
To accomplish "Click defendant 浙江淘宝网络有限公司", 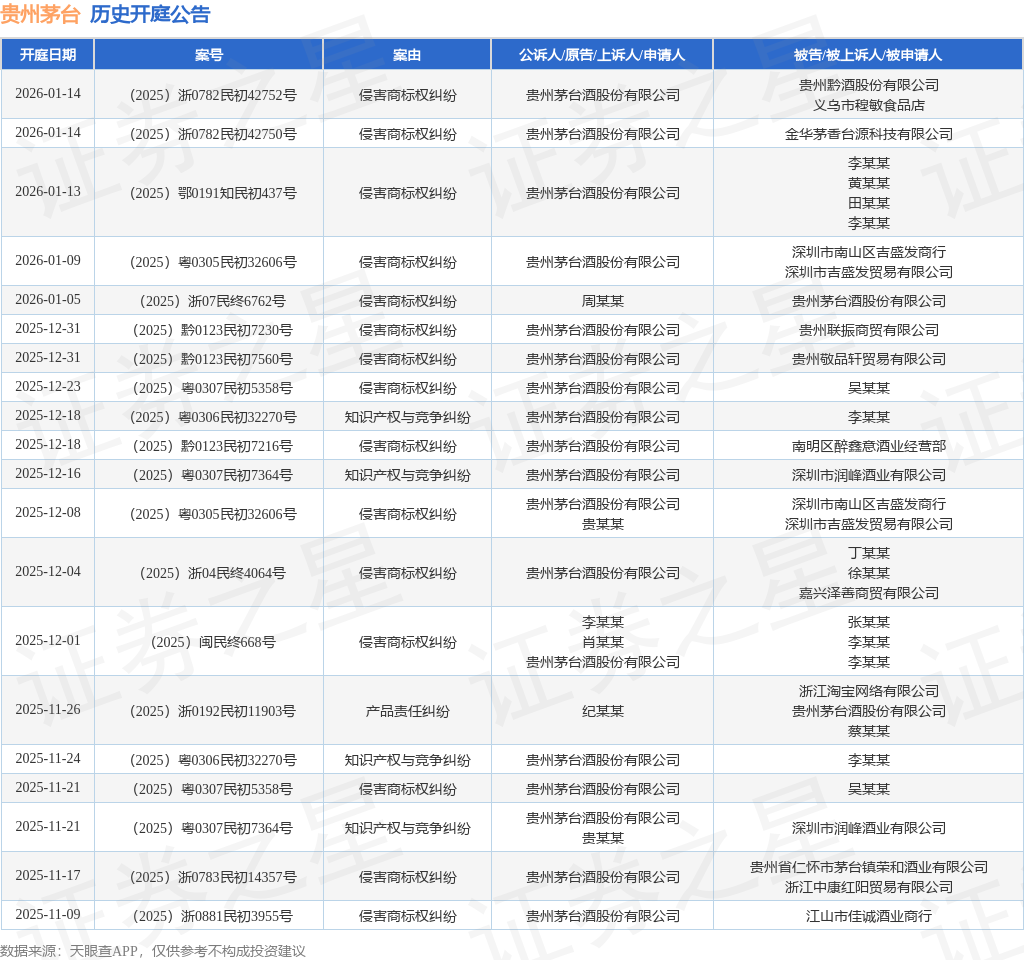I will (x=869, y=691).
